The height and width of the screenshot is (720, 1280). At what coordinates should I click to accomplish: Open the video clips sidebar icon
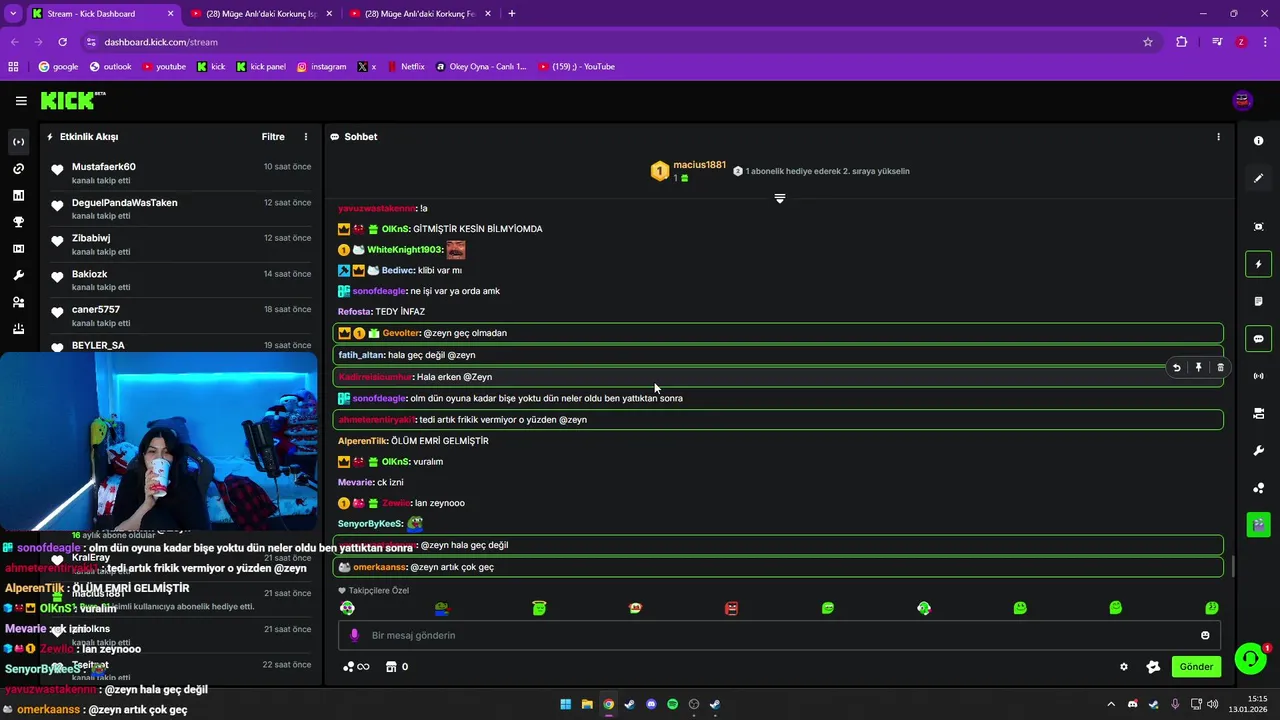18,249
